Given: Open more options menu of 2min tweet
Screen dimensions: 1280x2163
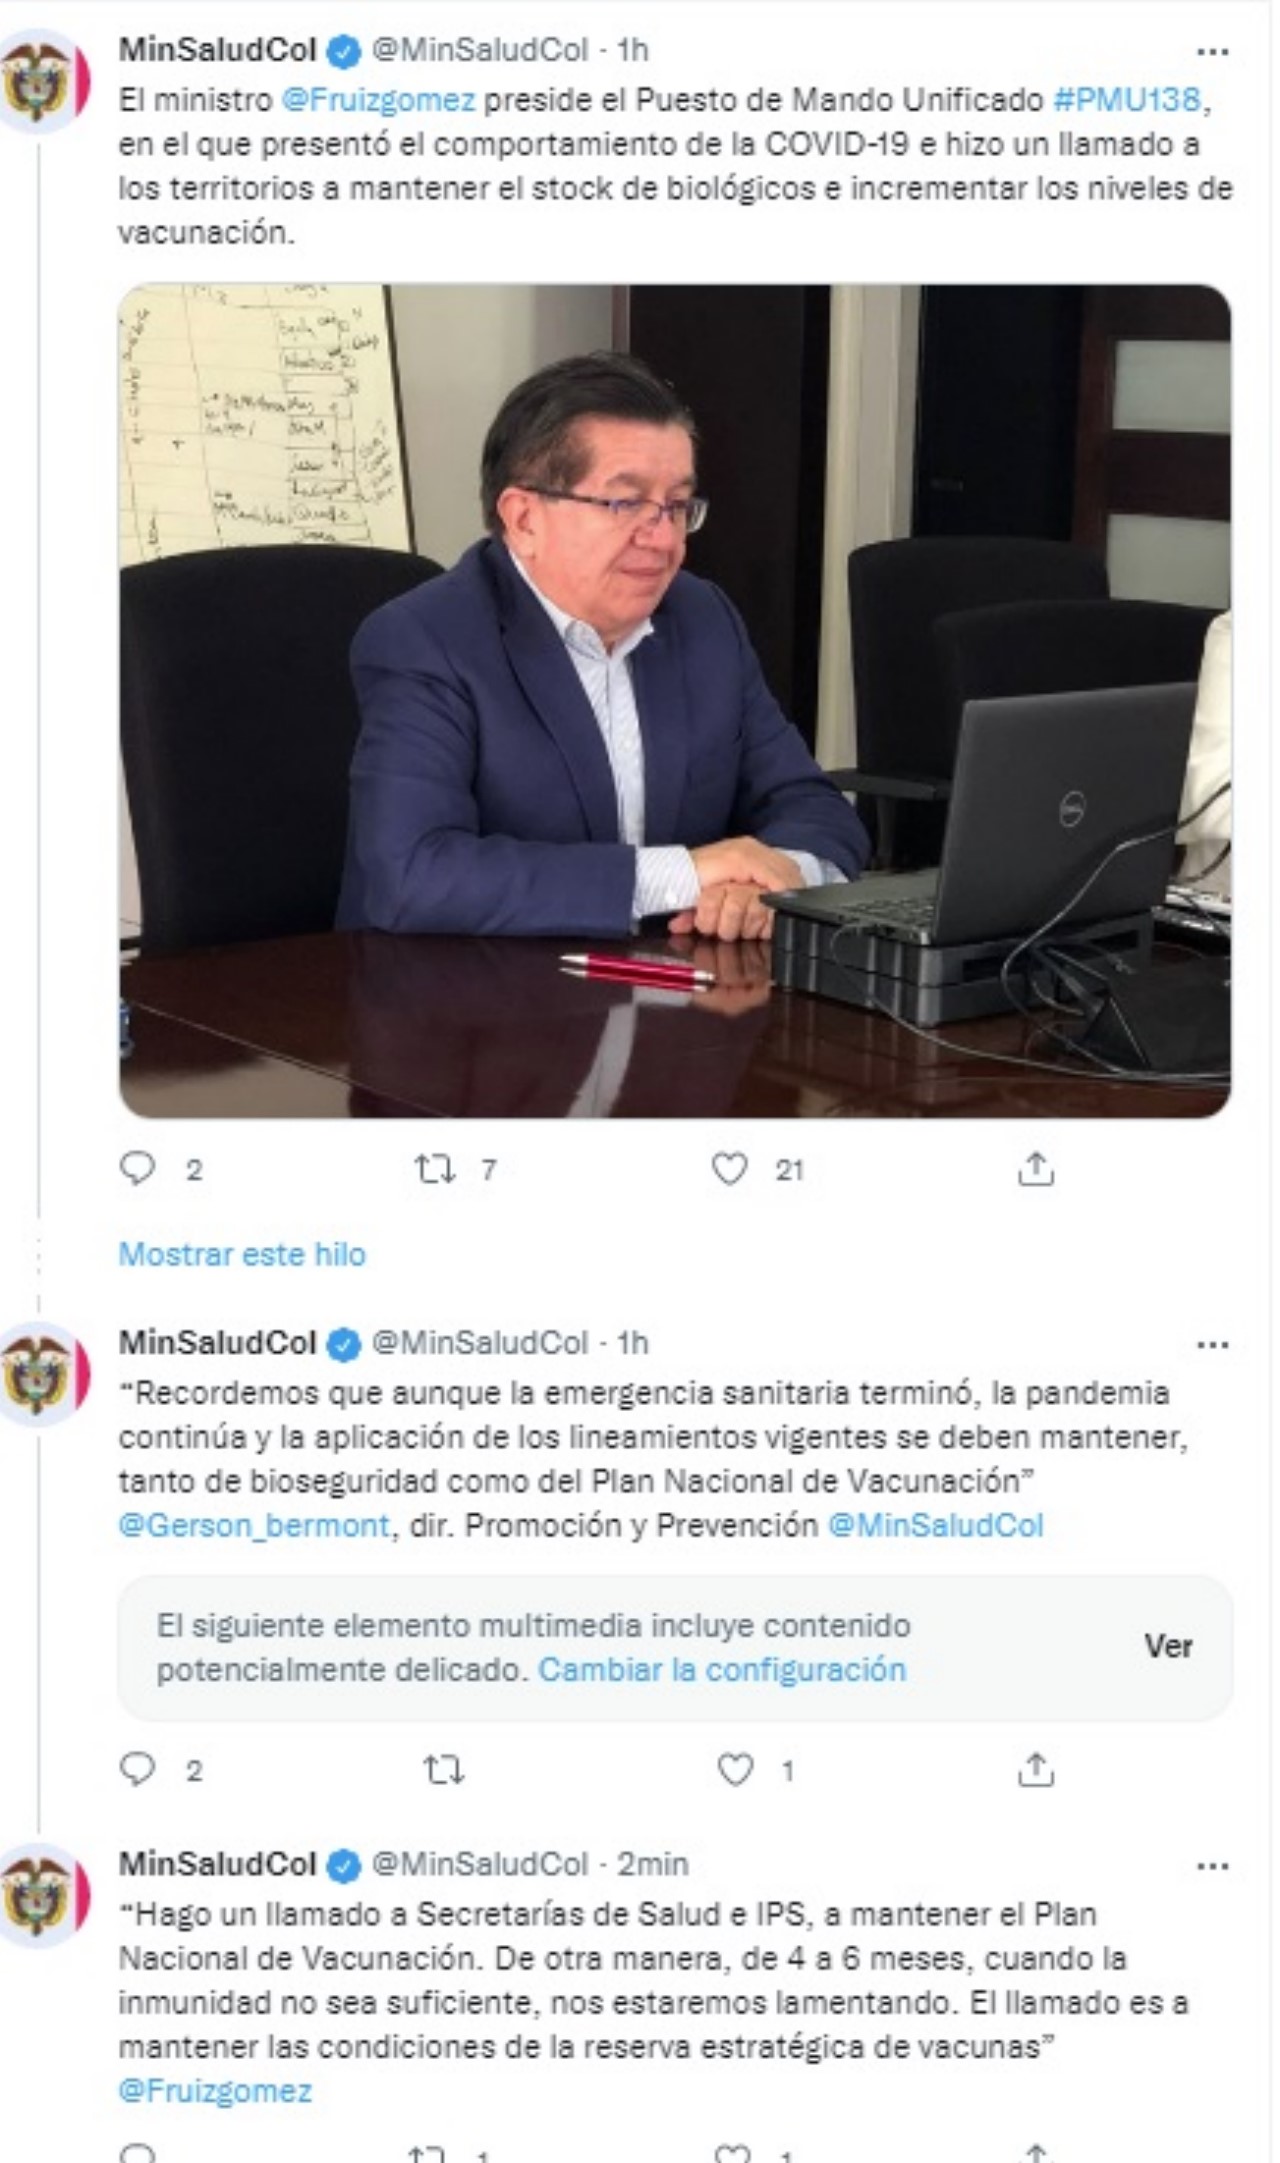Looking at the screenshot, I should pyautogui.click(x=1212, y=1866).
